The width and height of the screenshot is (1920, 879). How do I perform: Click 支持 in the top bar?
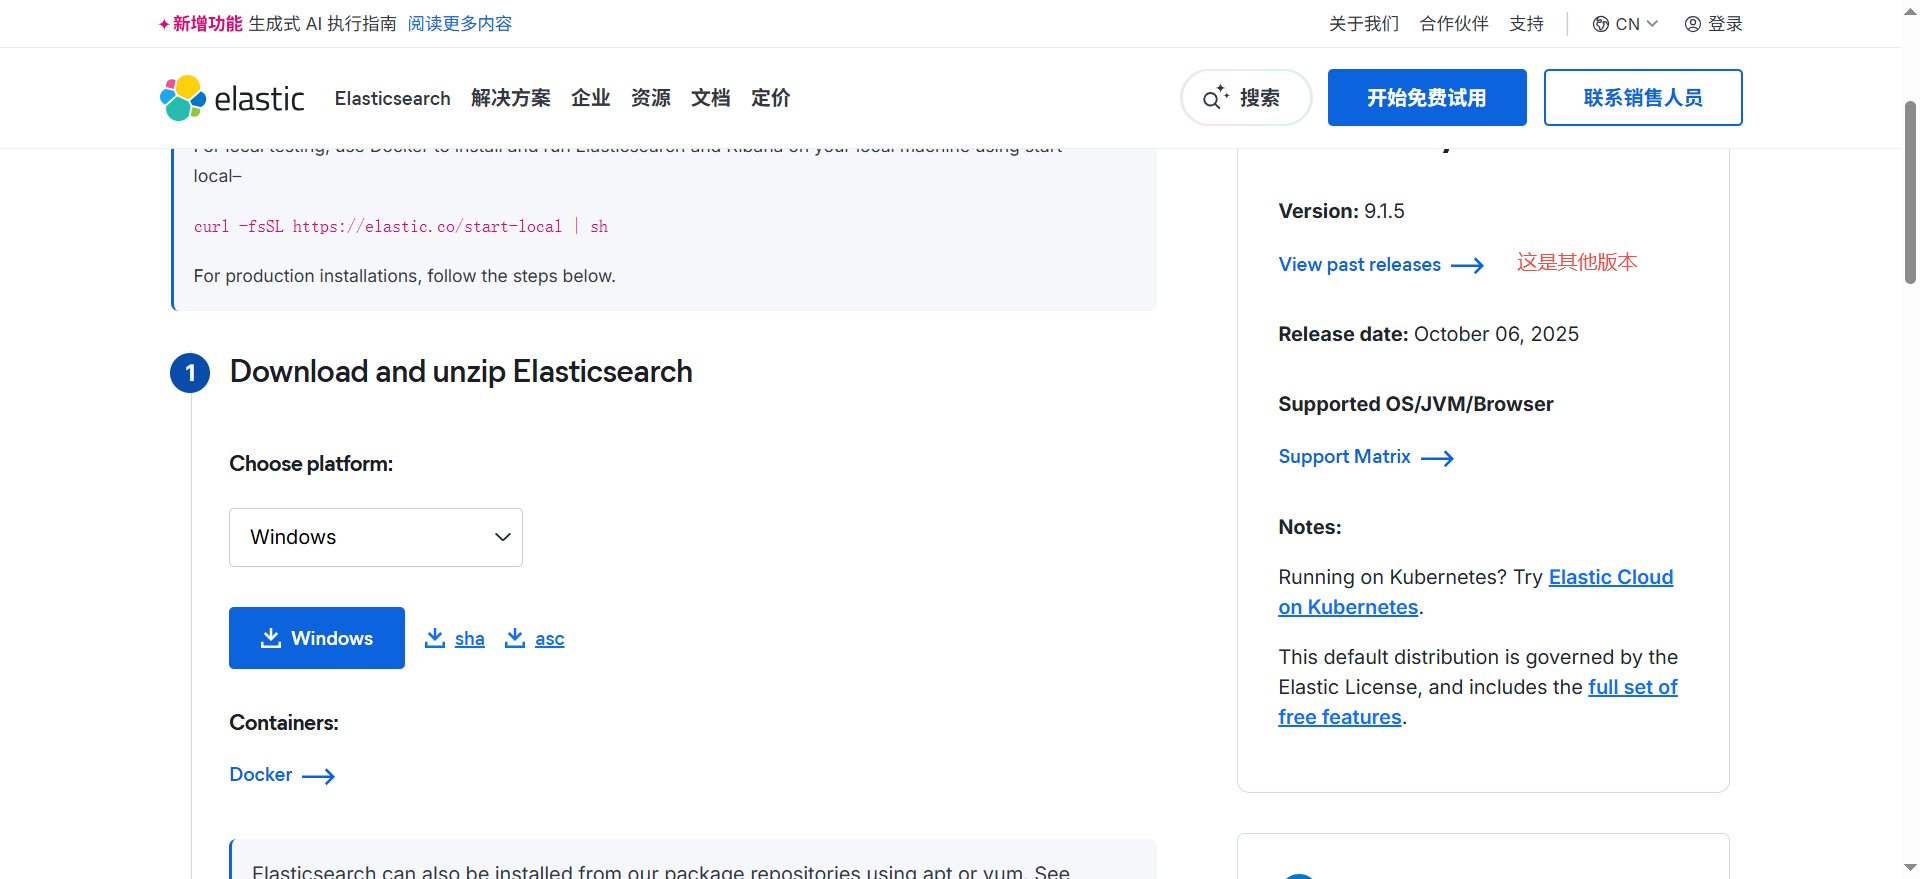pyautogui.click(x=1527, y=24)
